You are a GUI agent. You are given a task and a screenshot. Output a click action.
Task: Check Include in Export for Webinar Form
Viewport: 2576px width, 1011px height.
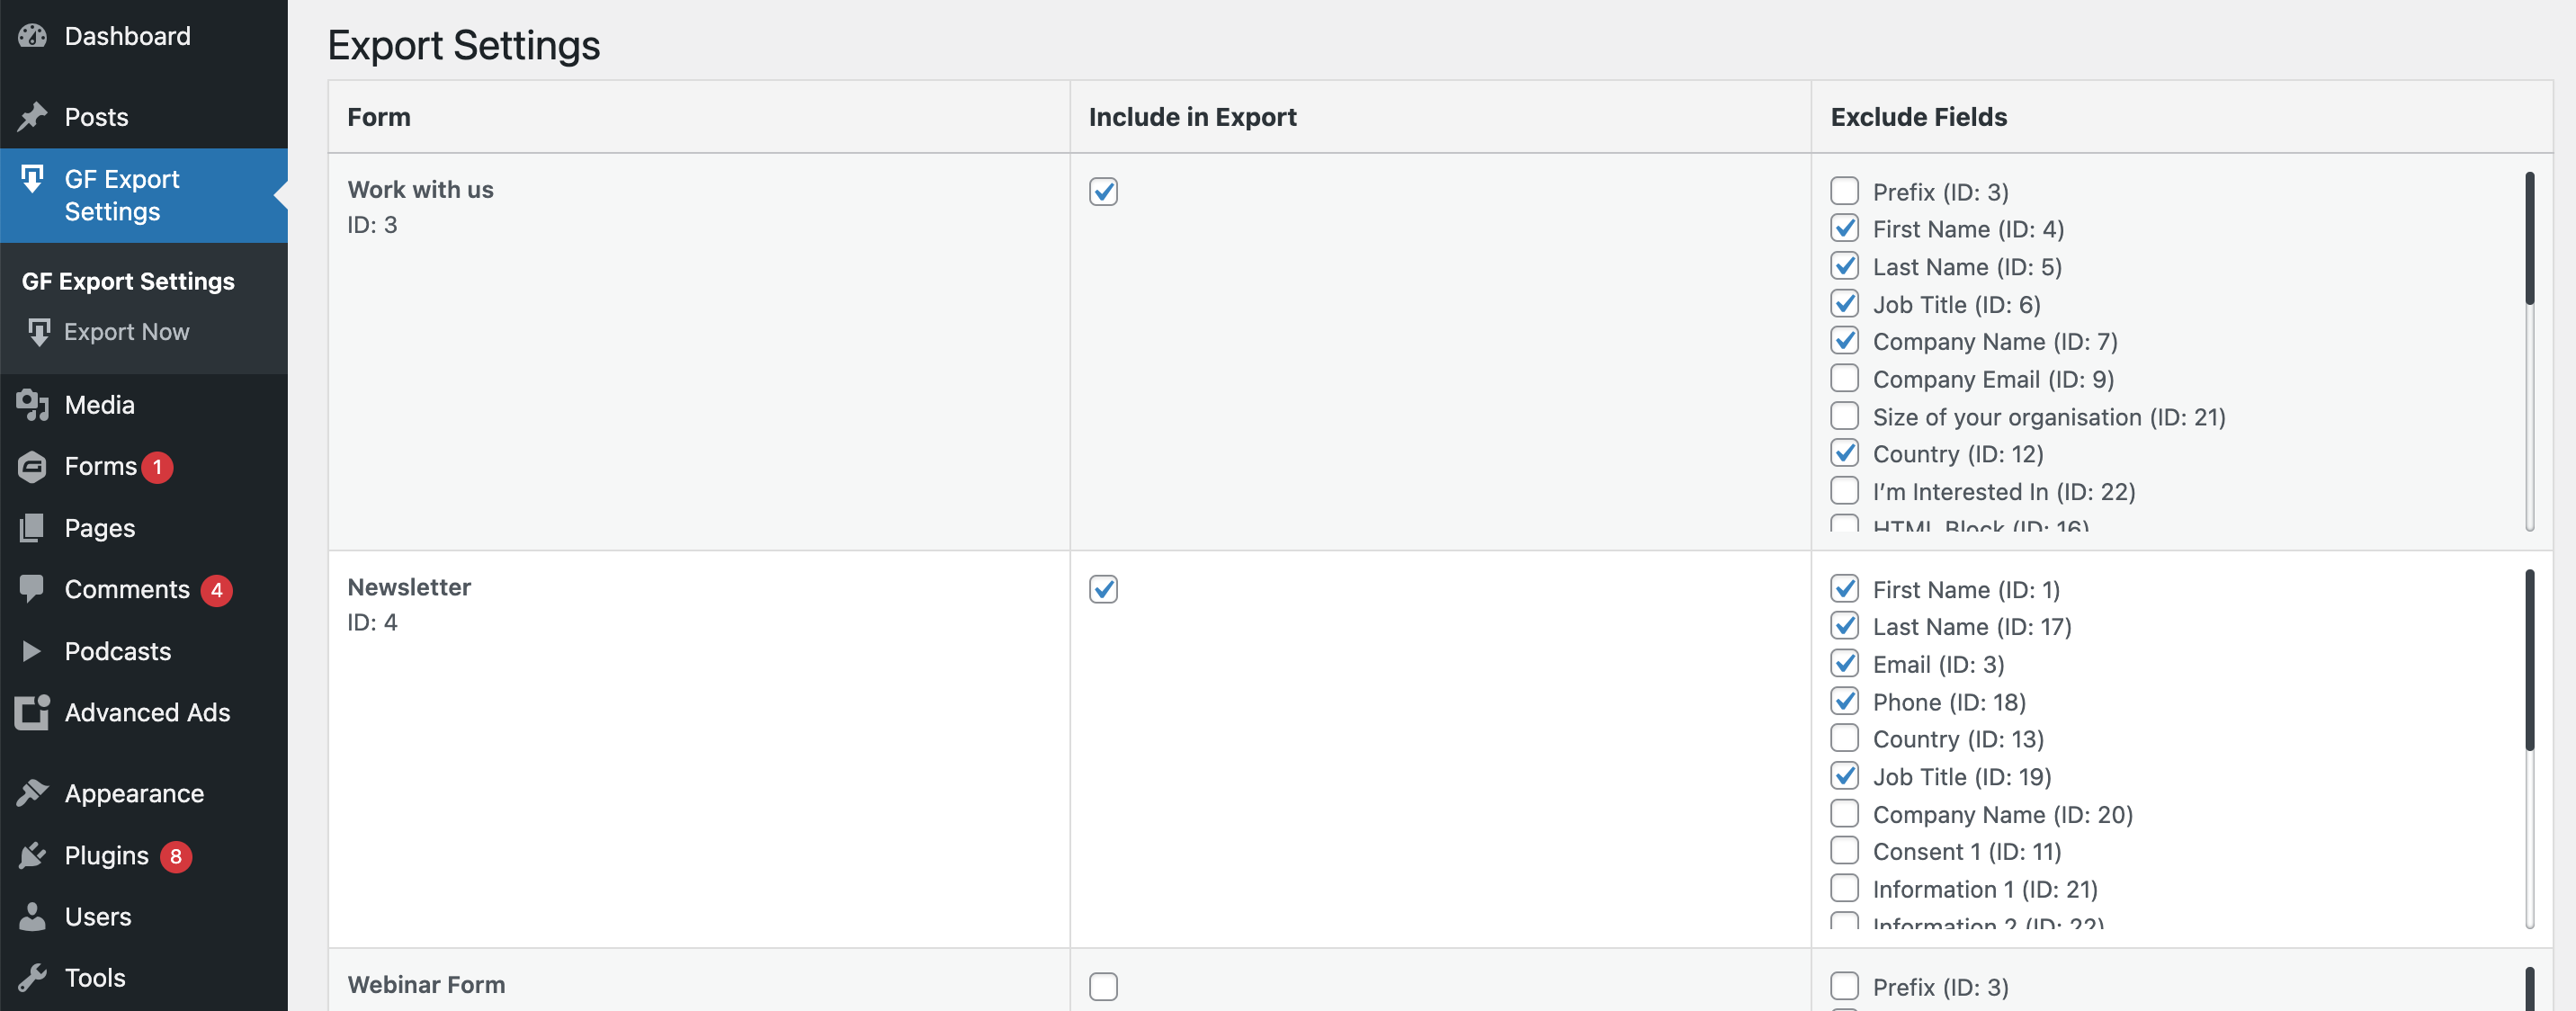click(1103, 986)
